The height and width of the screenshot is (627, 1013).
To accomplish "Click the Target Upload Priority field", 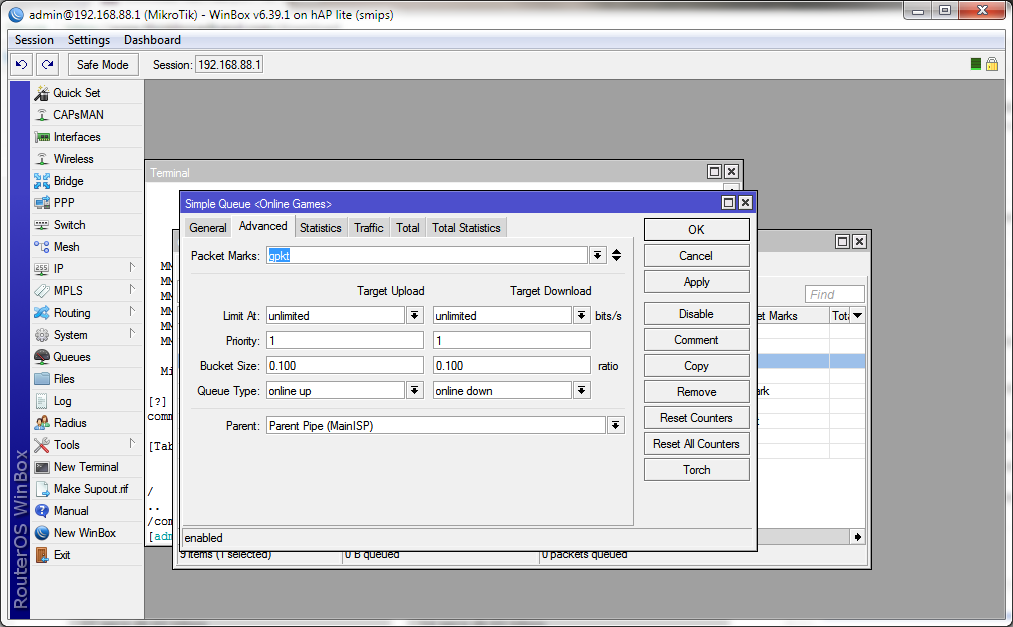I will tap(345, 340).
